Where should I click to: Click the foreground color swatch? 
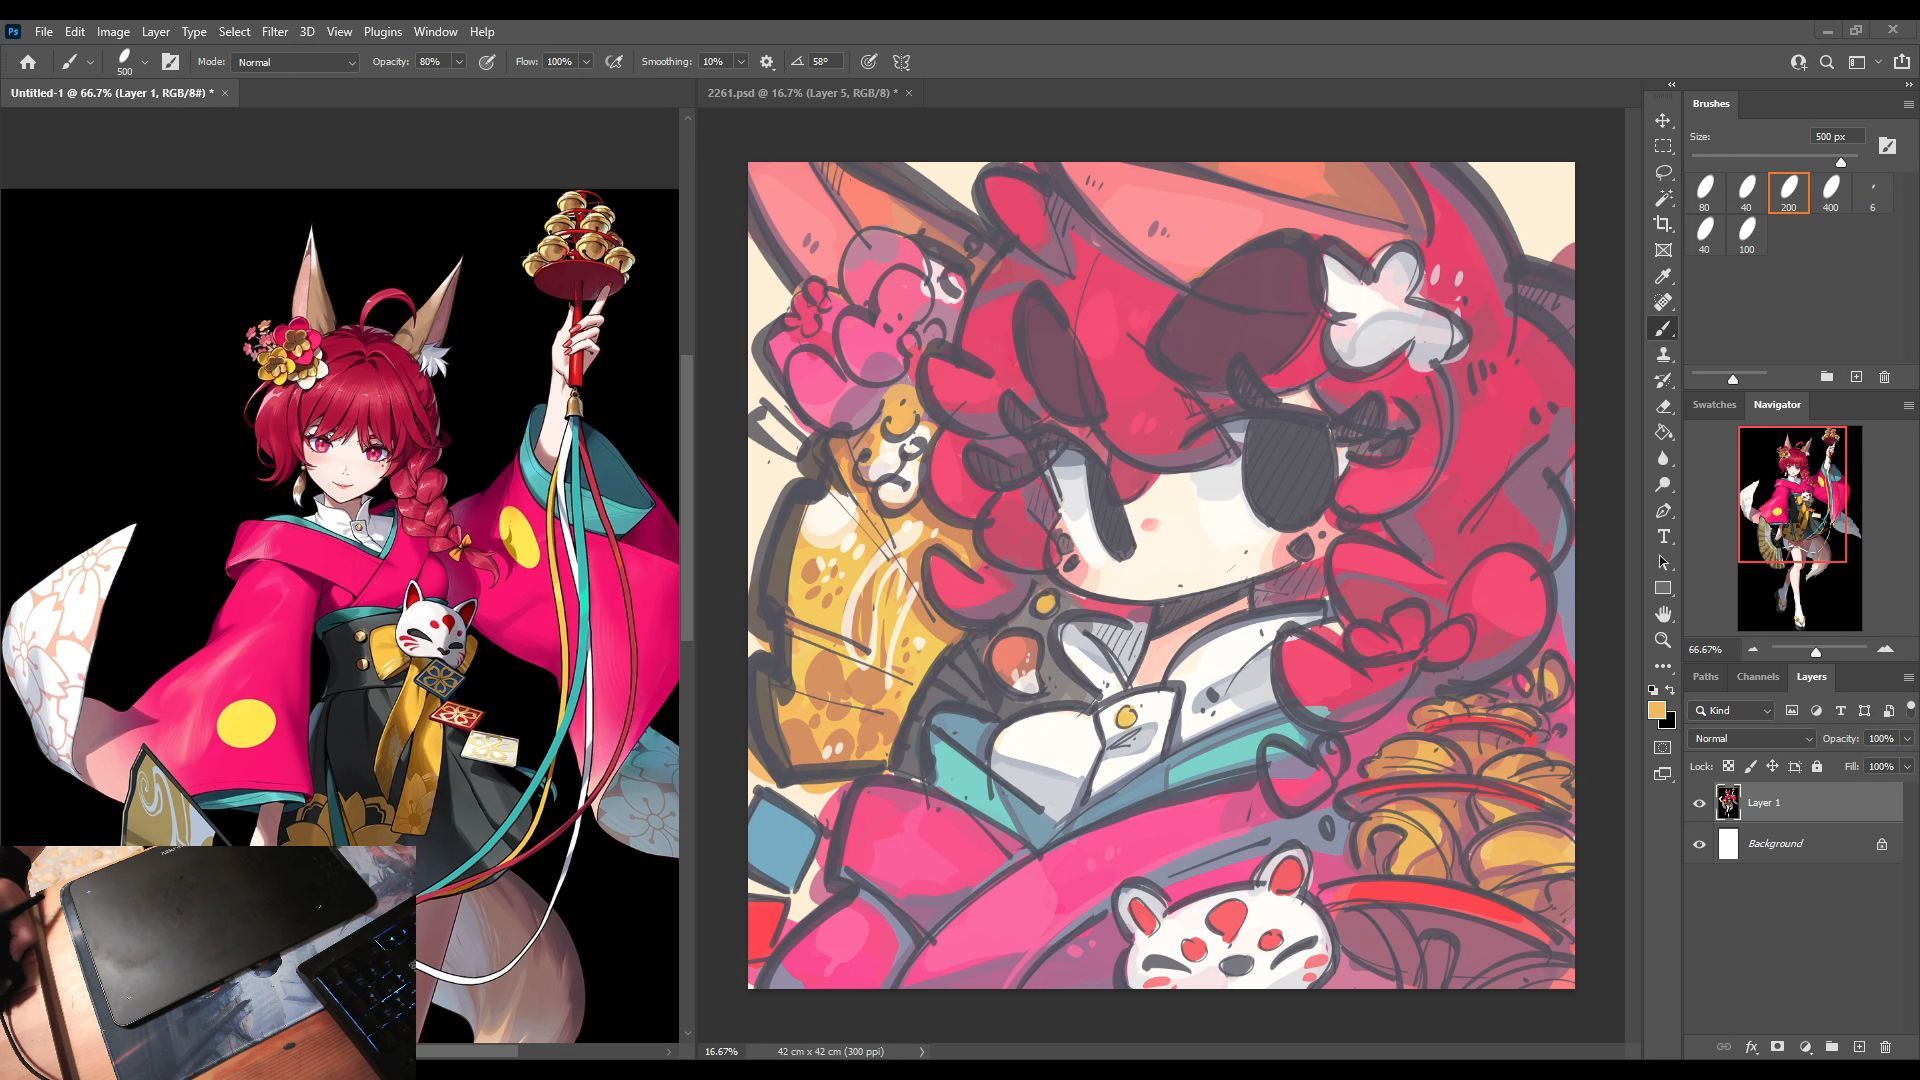1656,710
